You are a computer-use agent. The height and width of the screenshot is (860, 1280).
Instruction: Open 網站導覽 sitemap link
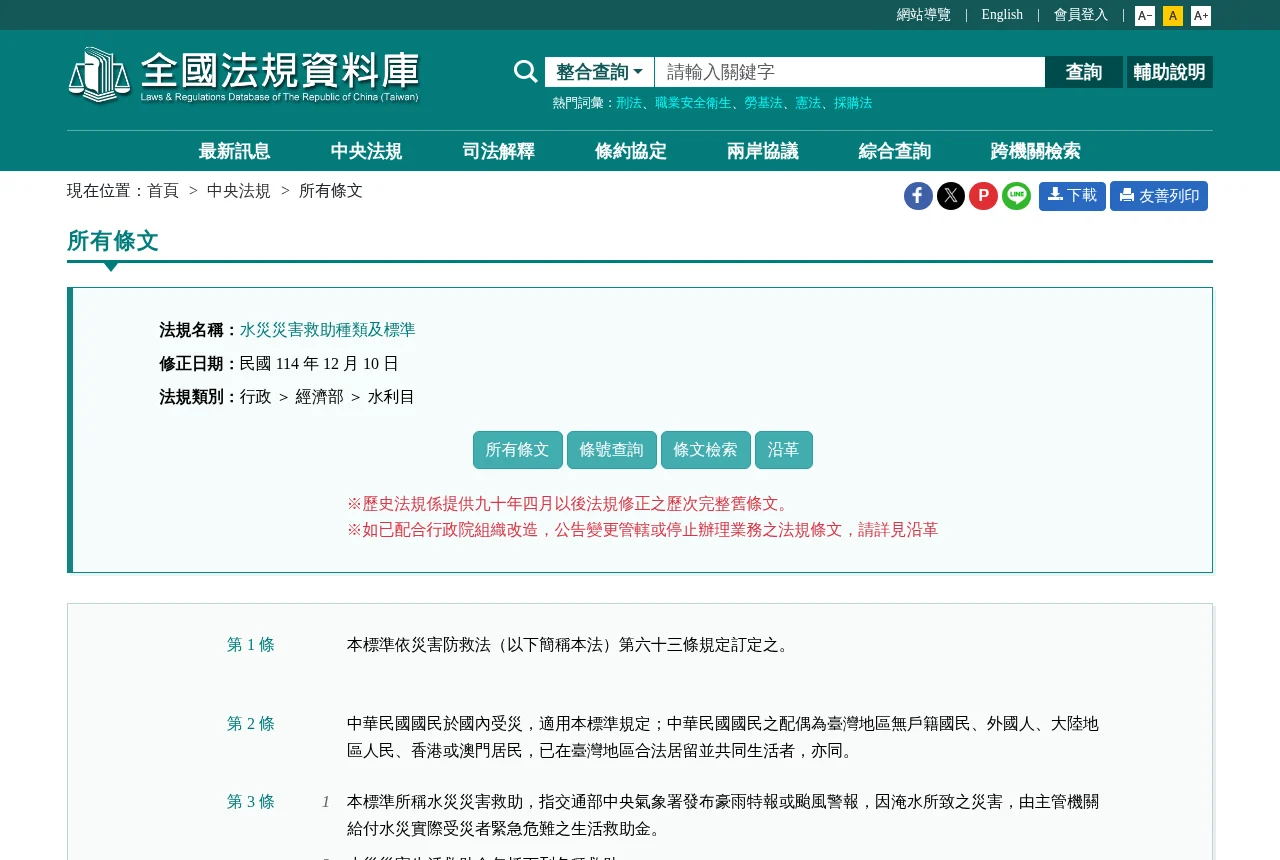click(924, 15)
